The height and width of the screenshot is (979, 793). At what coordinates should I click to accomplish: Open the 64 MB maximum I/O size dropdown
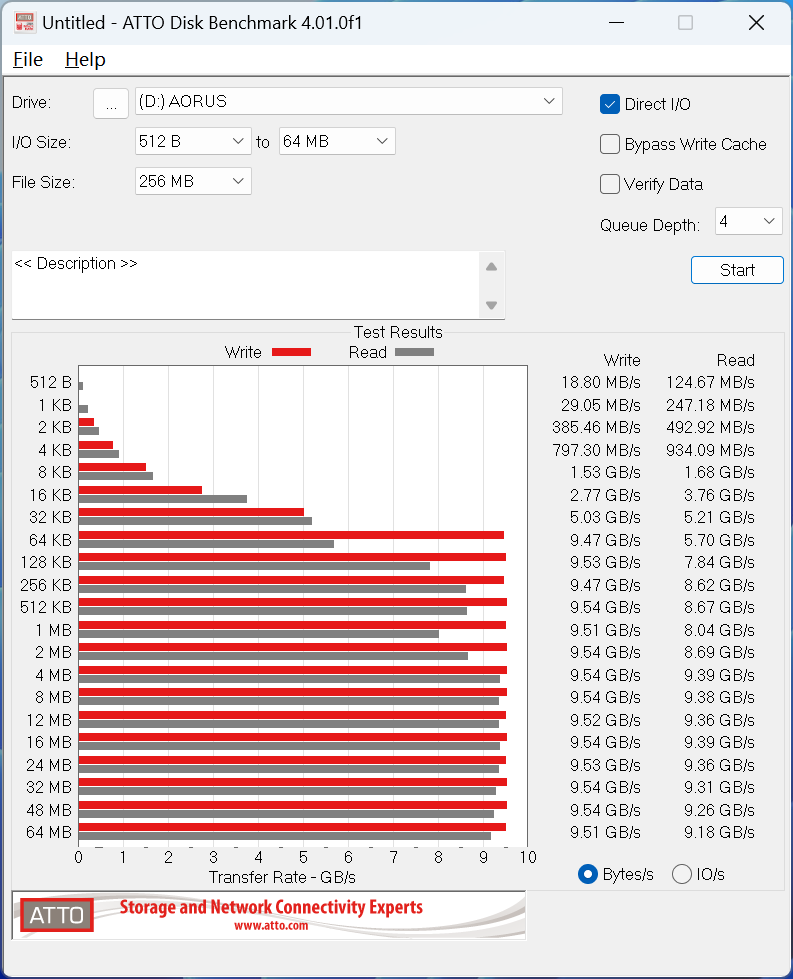(x=337, y=142)
